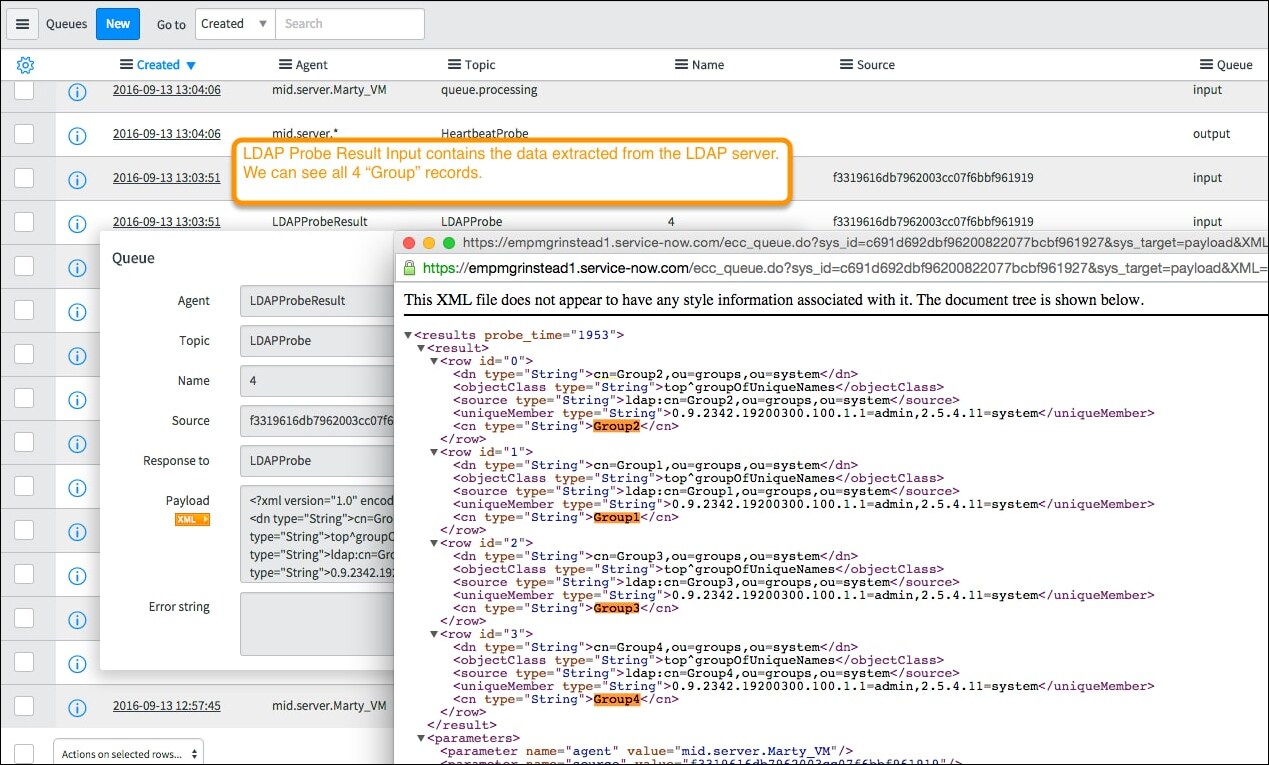This screenshot has width=1269, height=765.
Task: Open the navigation hamburger menu
Action: (x=22, y=23)
